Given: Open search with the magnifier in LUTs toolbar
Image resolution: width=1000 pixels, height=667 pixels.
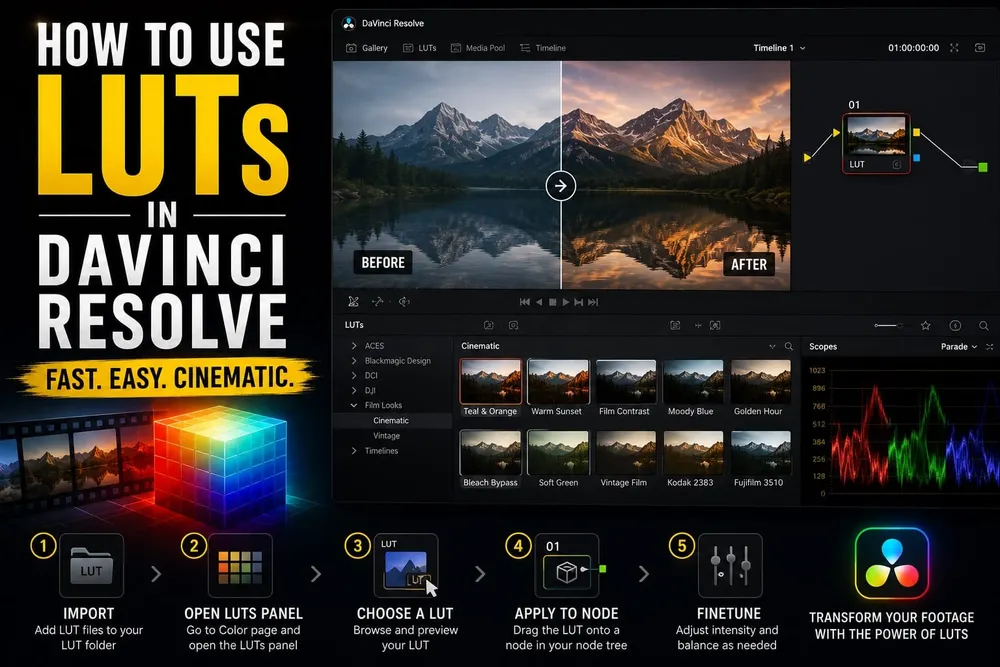Looking at the screenshot, I should click(984, 325).
